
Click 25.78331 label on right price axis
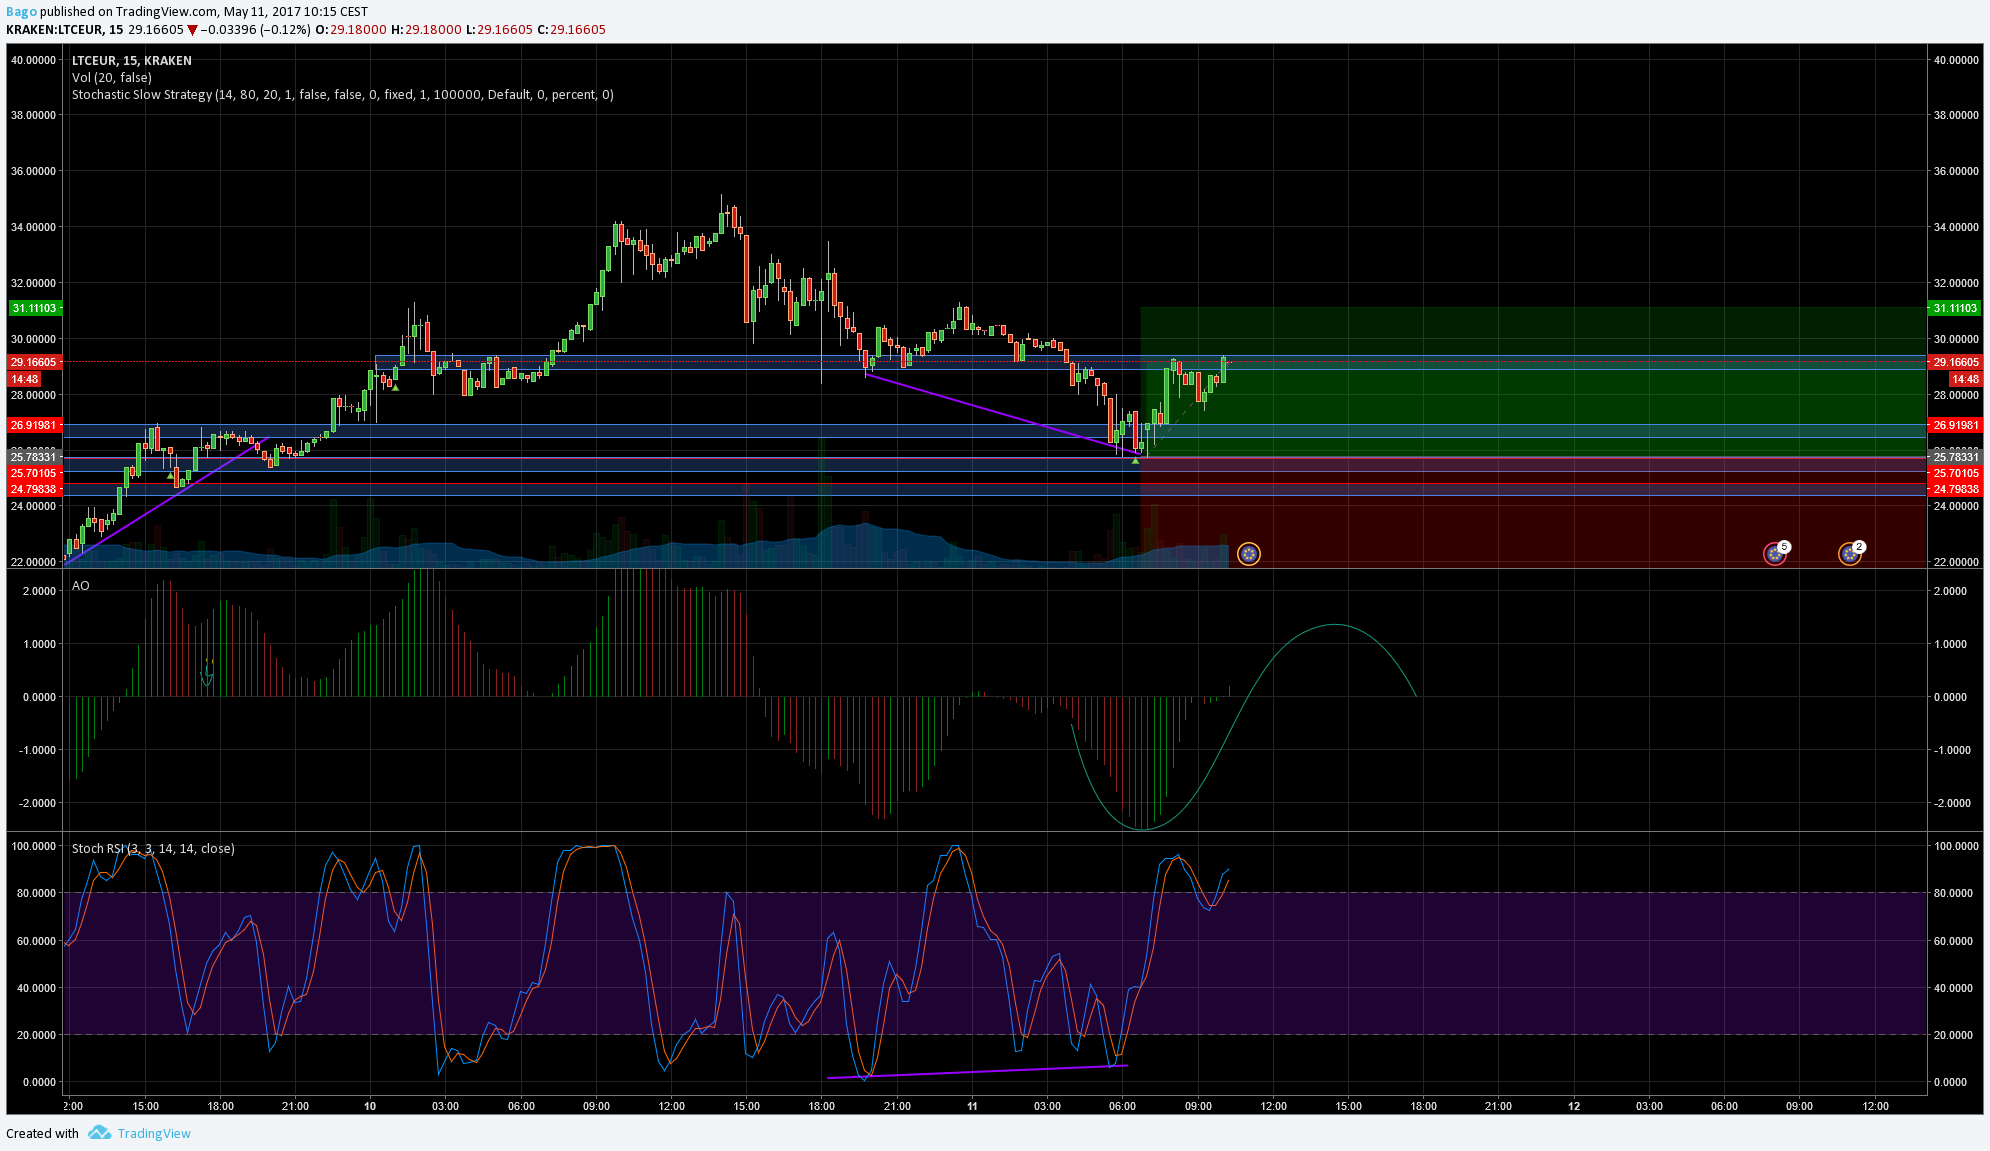pos(1955,457)
